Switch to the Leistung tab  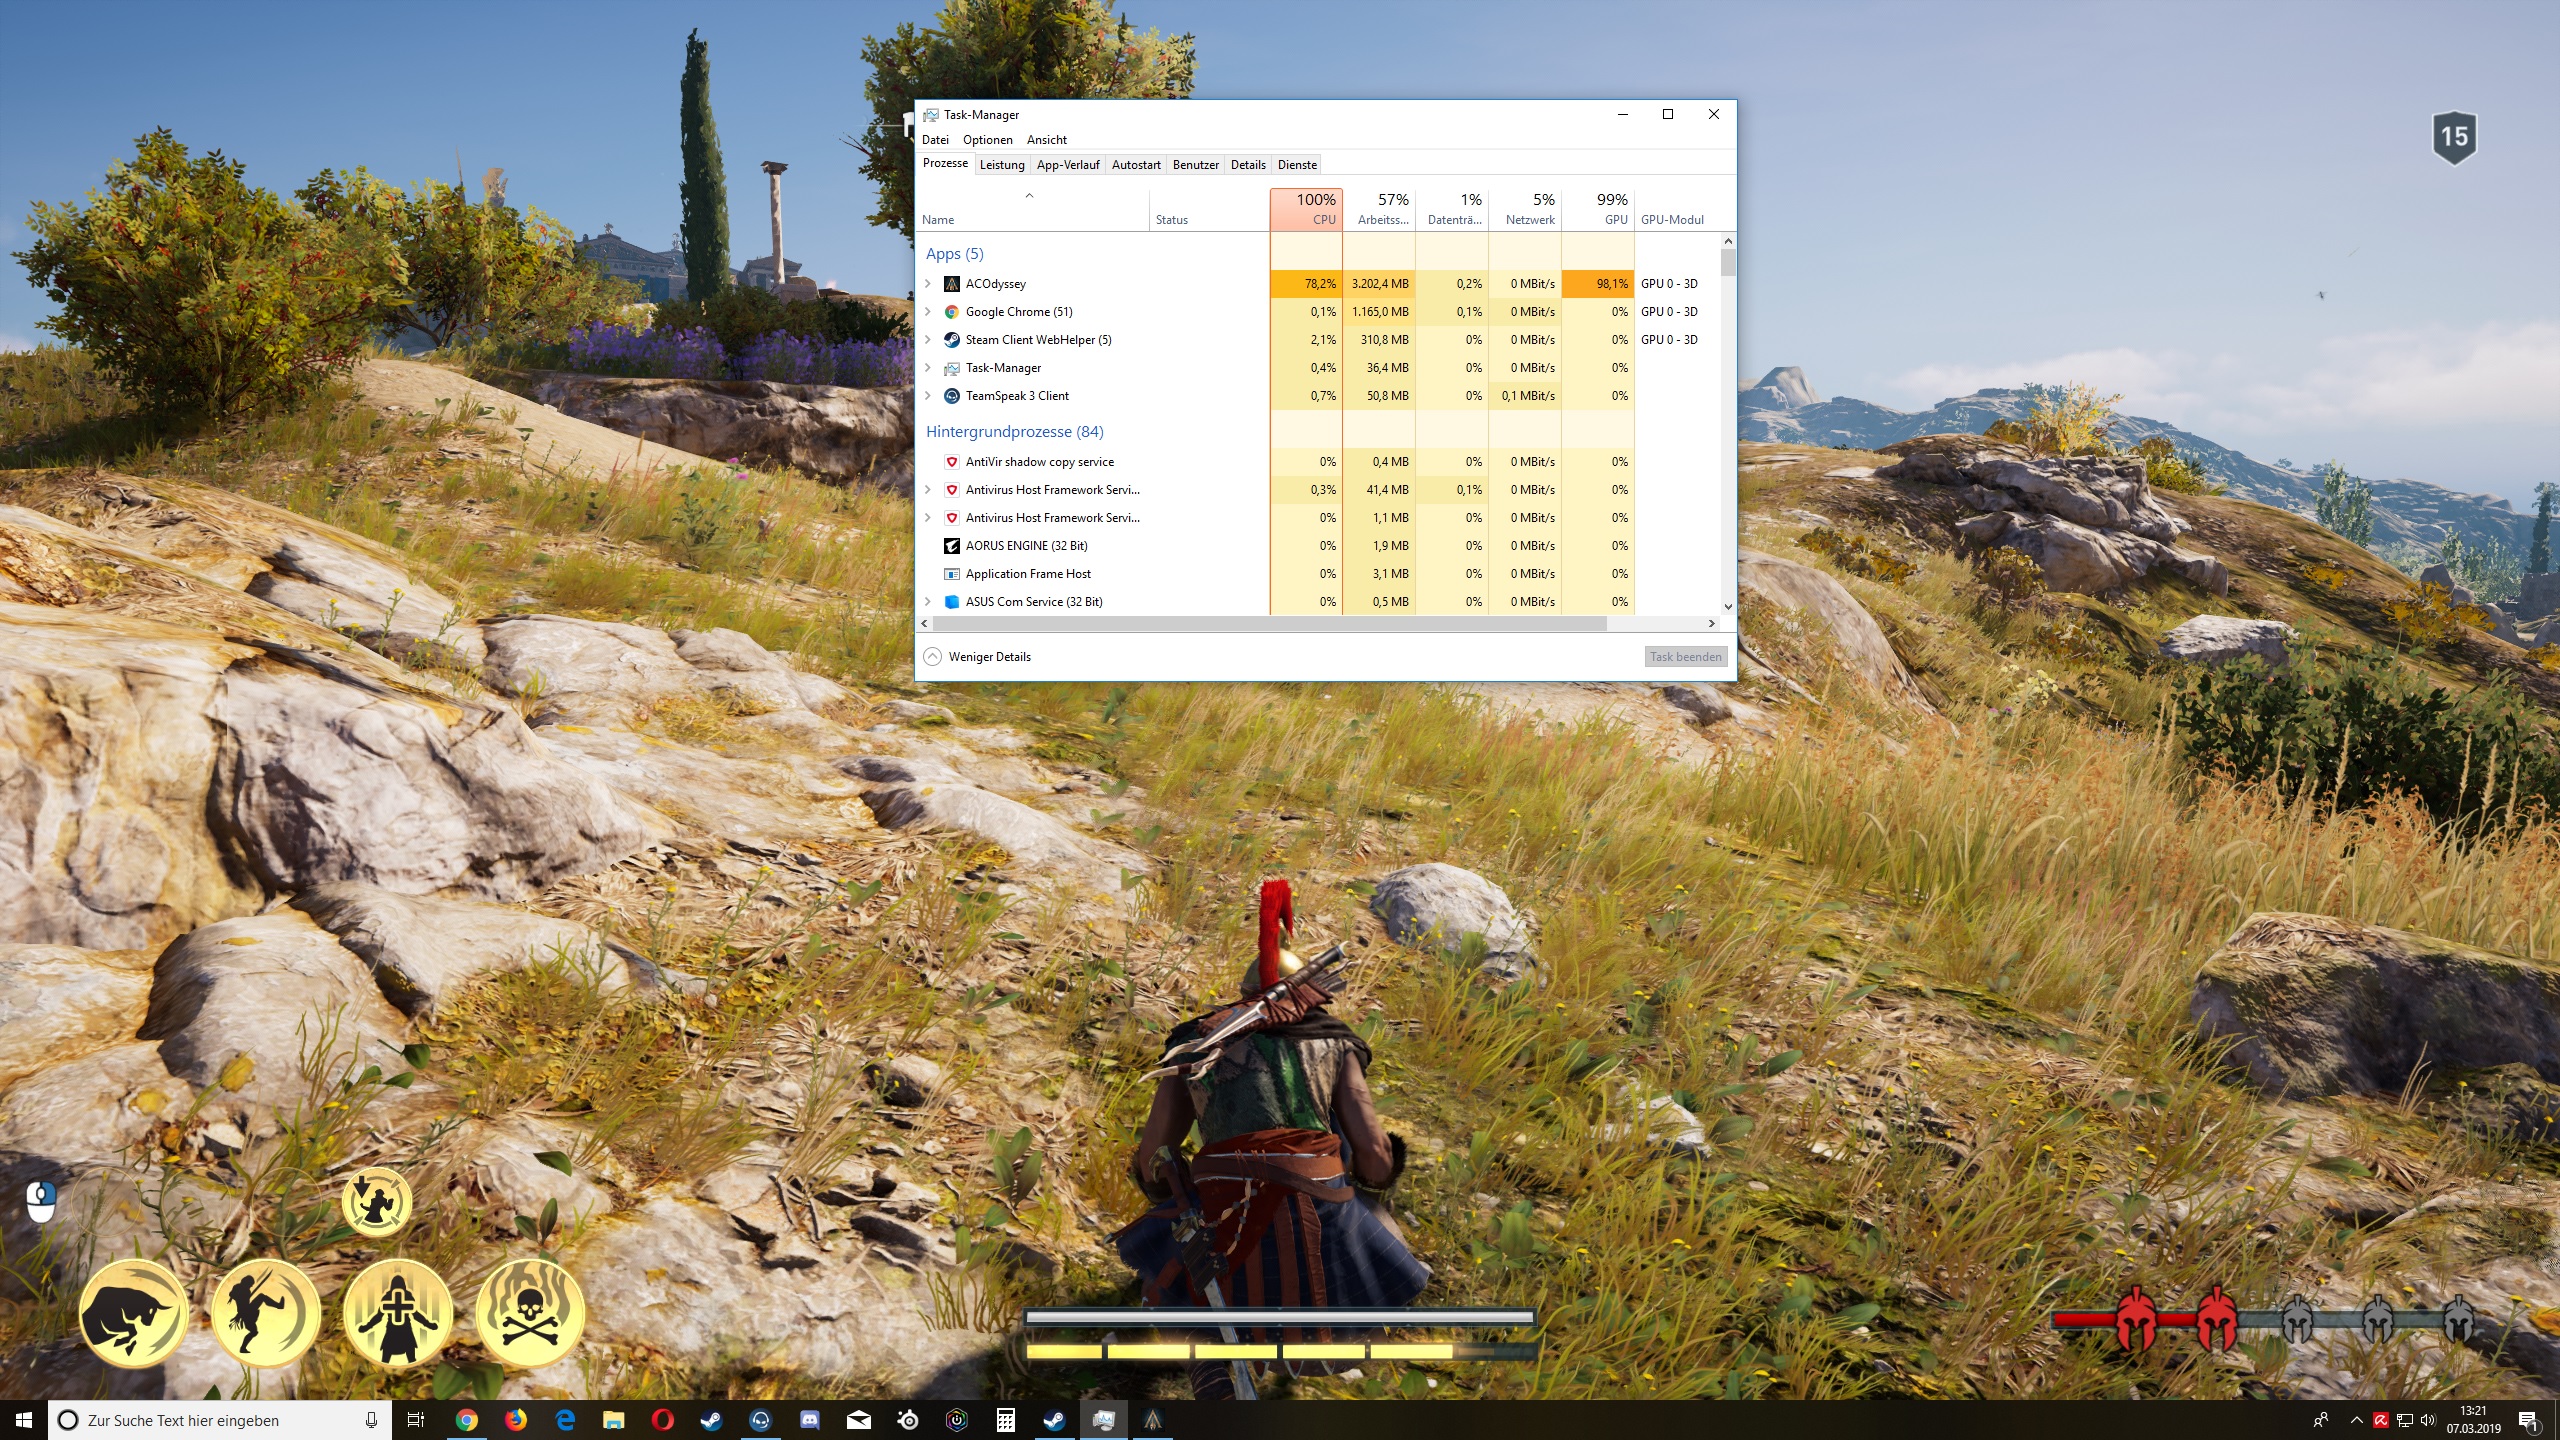coord(1001,165)
